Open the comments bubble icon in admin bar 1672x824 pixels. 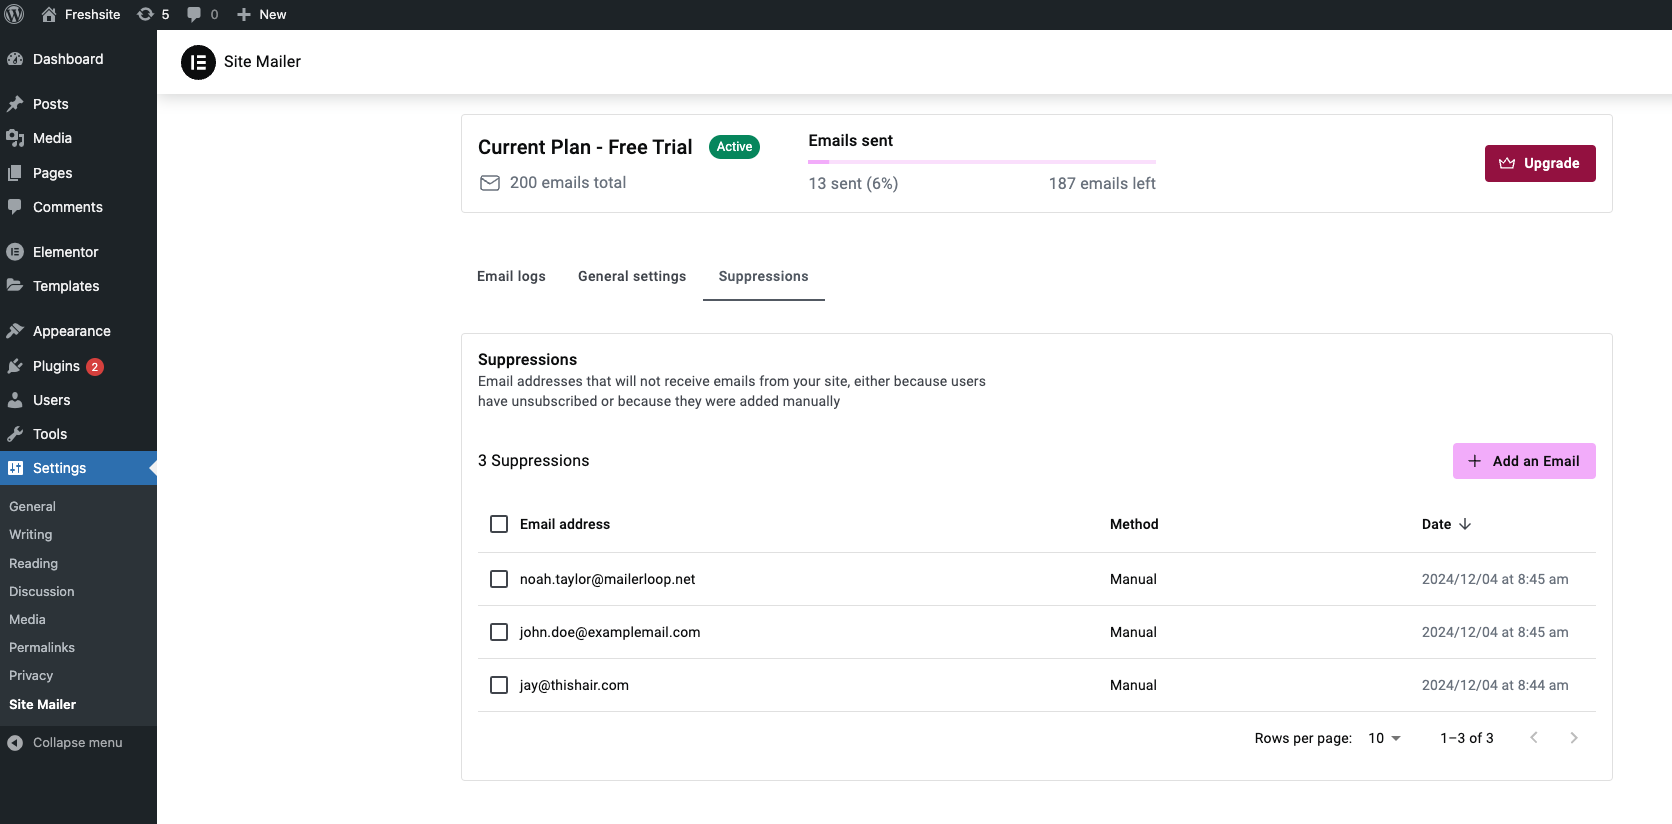click(x=195, y=14)
